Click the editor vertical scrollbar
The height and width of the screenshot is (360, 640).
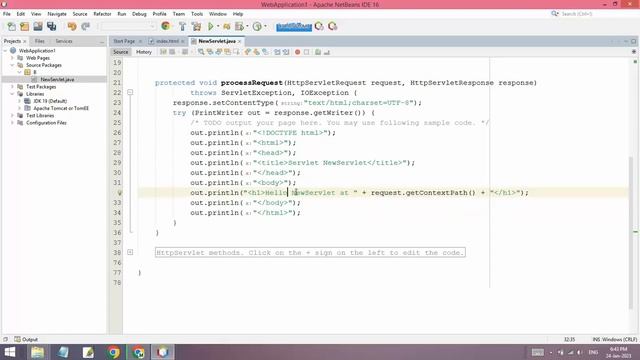point(631,233)
